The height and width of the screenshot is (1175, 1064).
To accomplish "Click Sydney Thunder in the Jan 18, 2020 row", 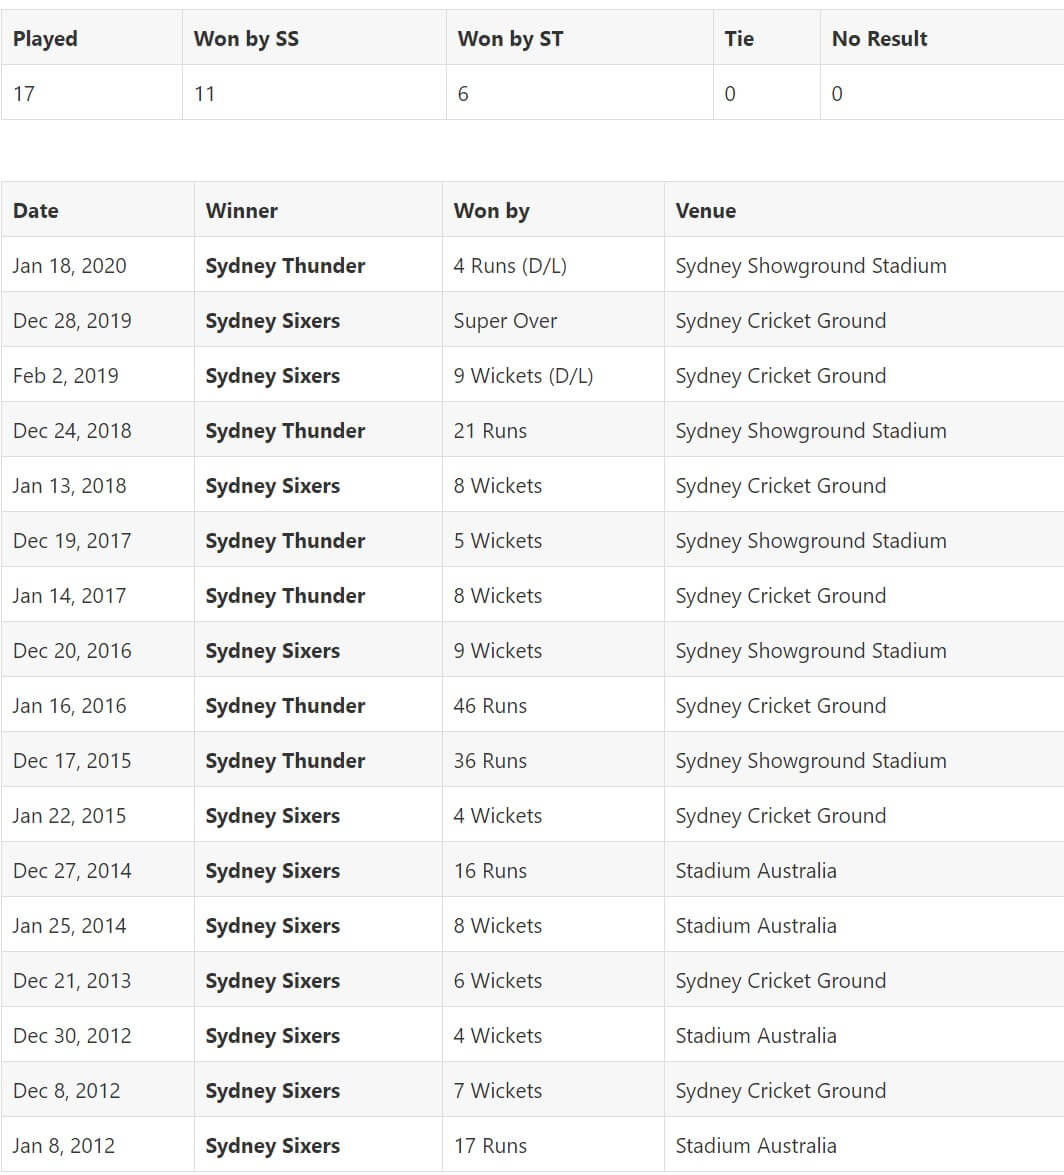I will [285, 266].
